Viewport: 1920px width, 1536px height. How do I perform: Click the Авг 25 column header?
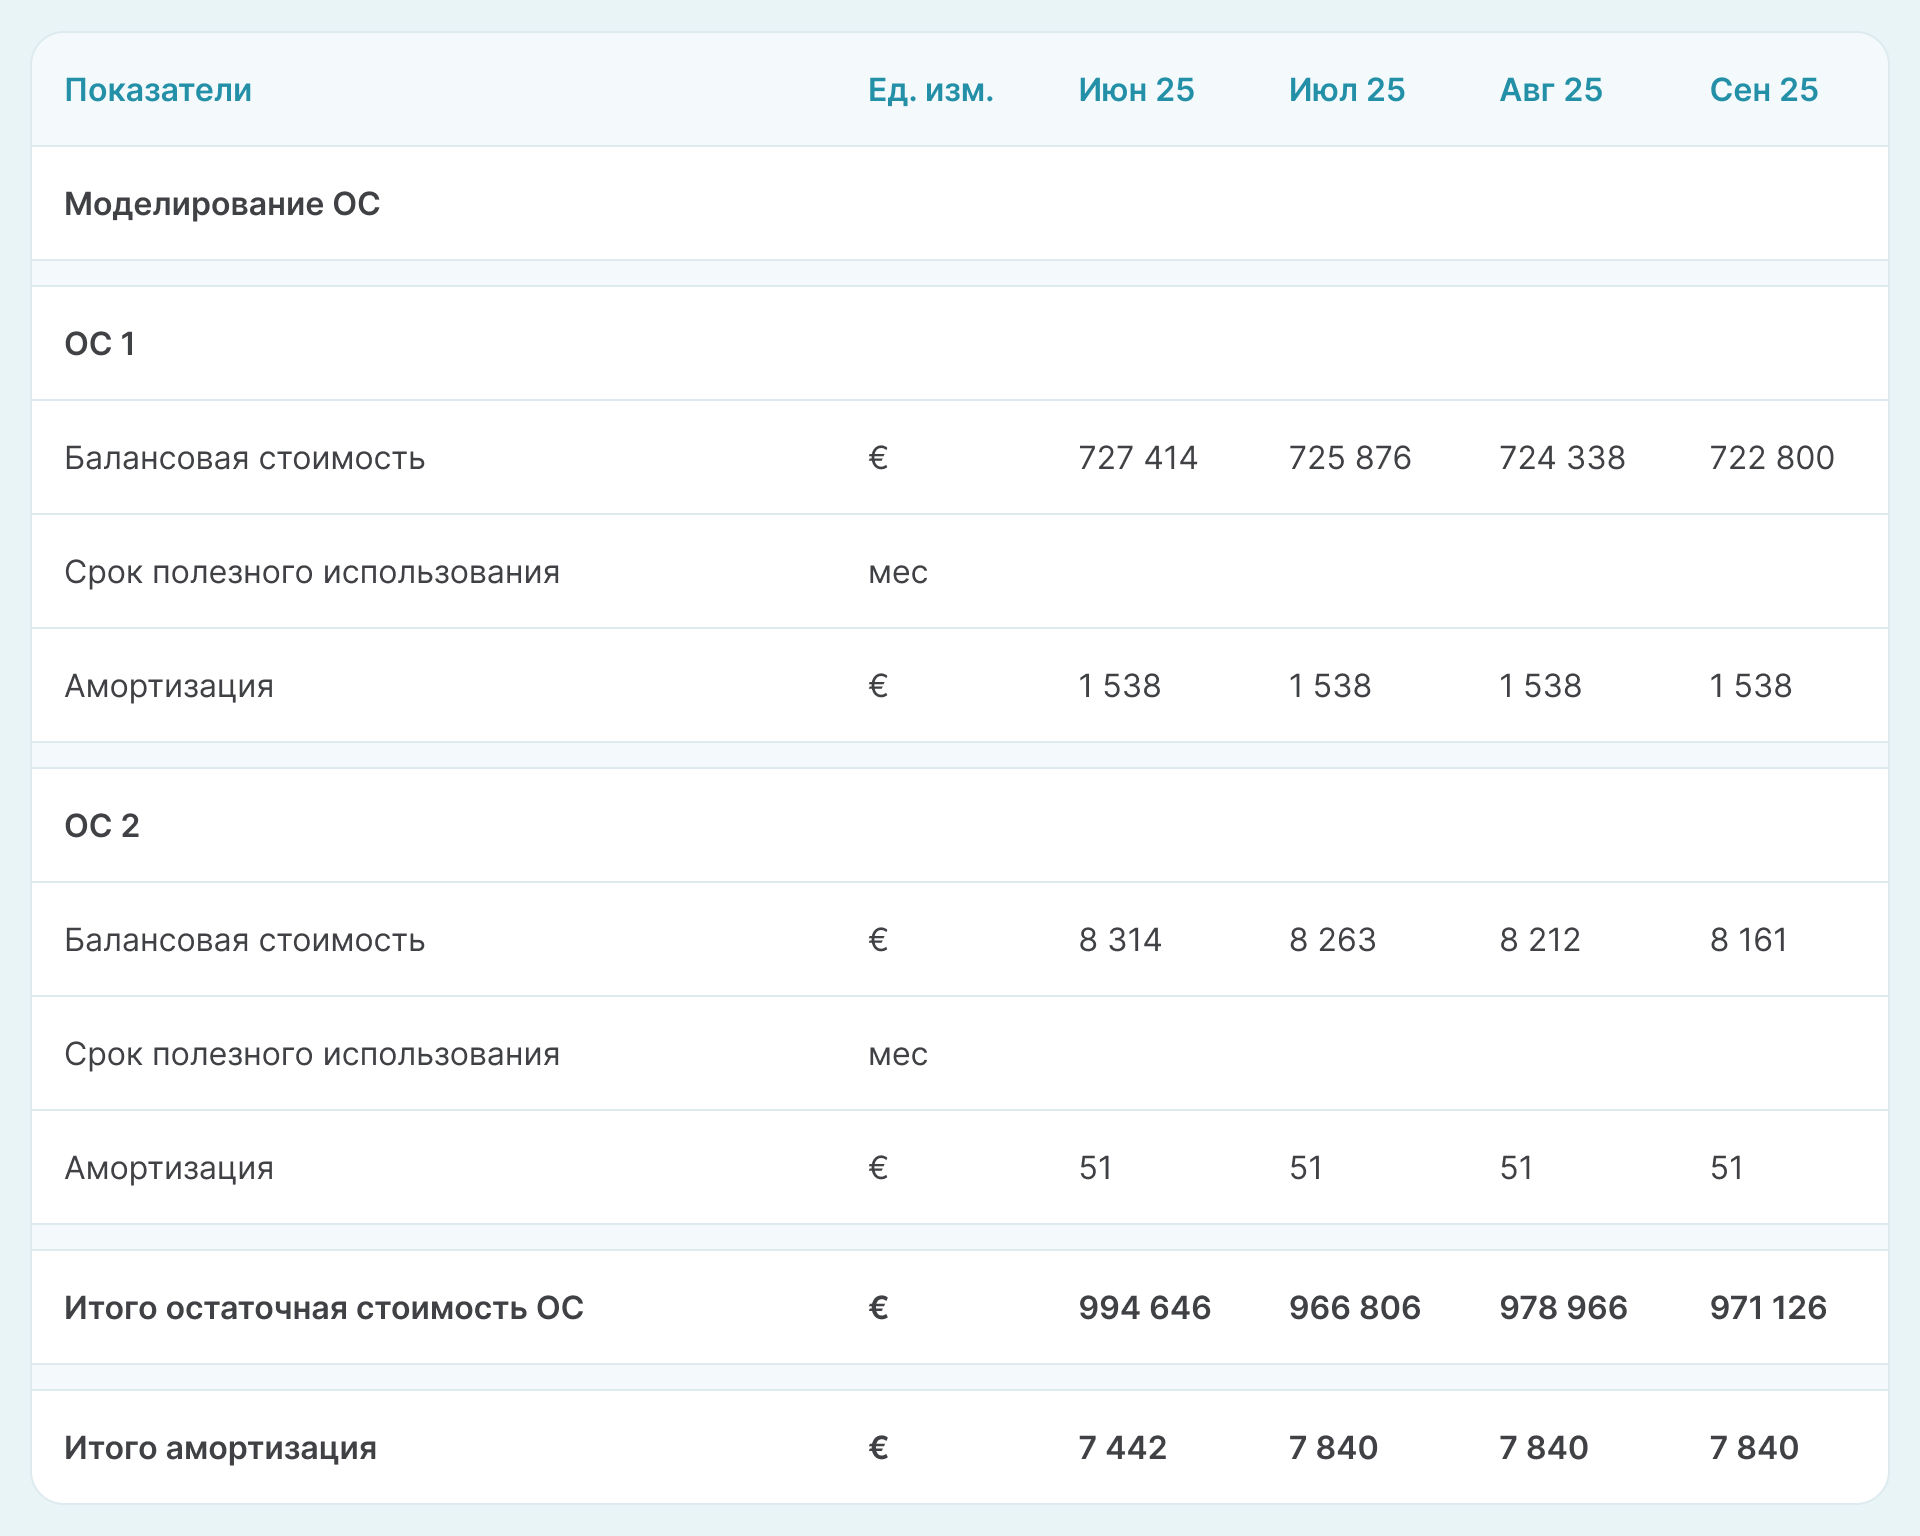click(x=1550, y=90)
